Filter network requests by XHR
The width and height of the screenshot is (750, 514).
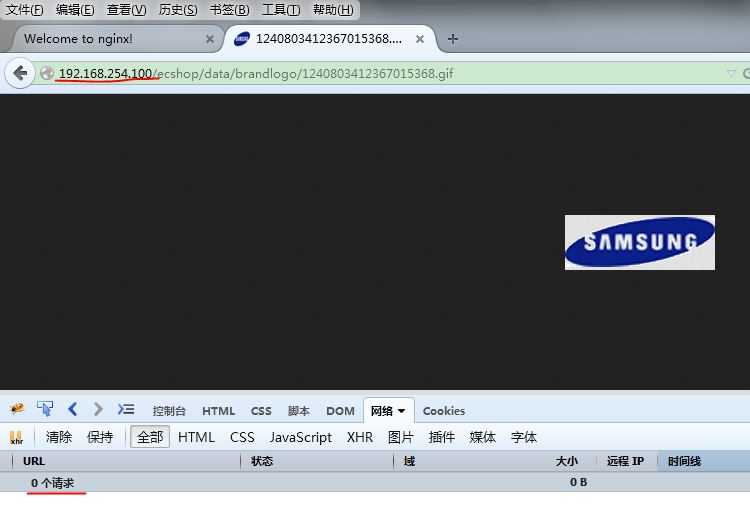(x=360, y=437)
